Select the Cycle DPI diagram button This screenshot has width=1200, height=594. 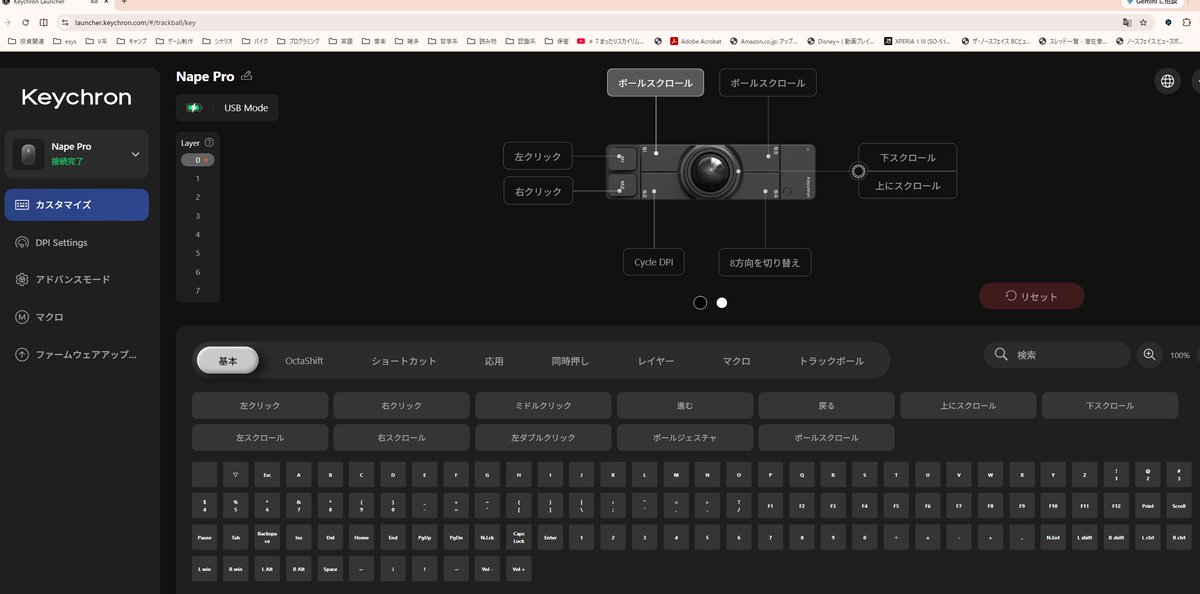coord(654,262)
